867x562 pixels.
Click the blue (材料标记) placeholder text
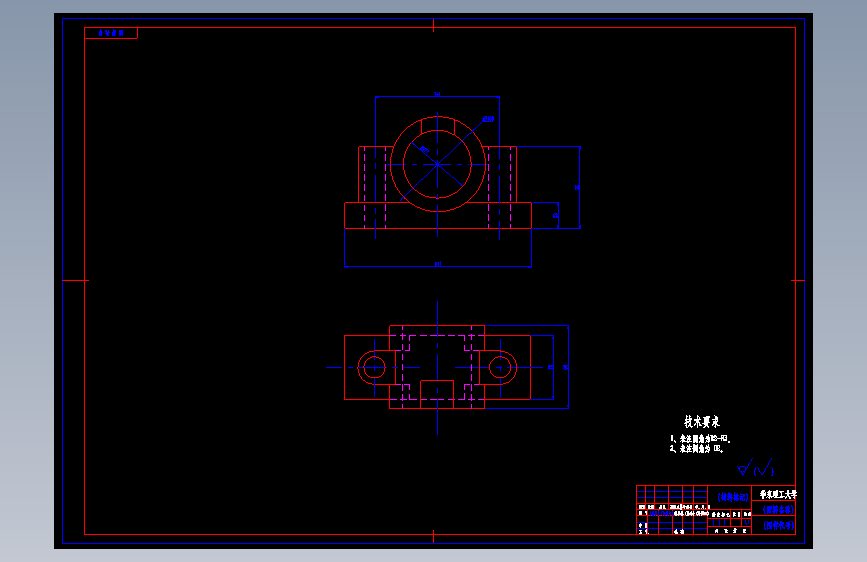coord(733,497)
